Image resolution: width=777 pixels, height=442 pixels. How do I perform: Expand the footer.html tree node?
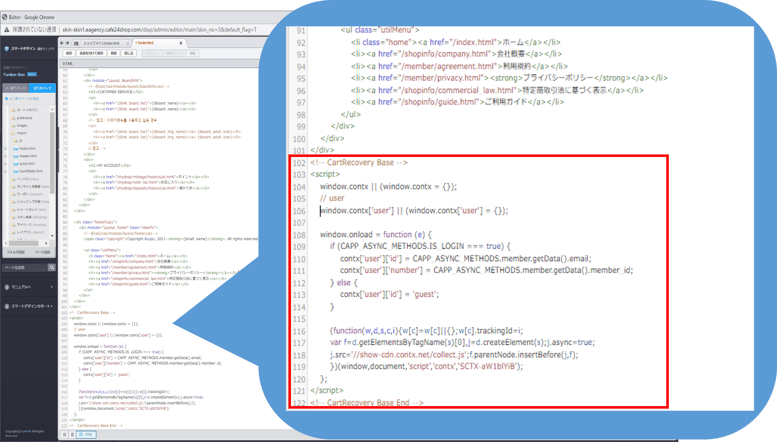tap(5, 149)
